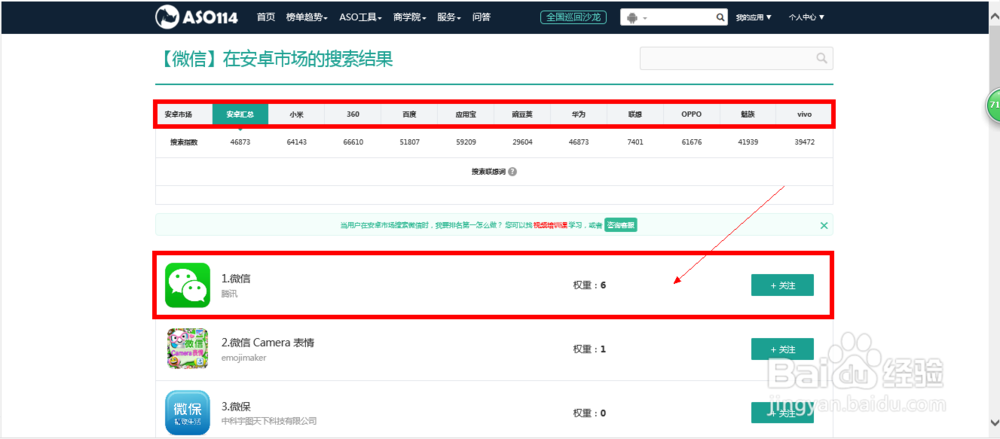Click the 权重：6 value for 微信
This screenshot has width=1000, height=439.
click(x=589, y=285)
